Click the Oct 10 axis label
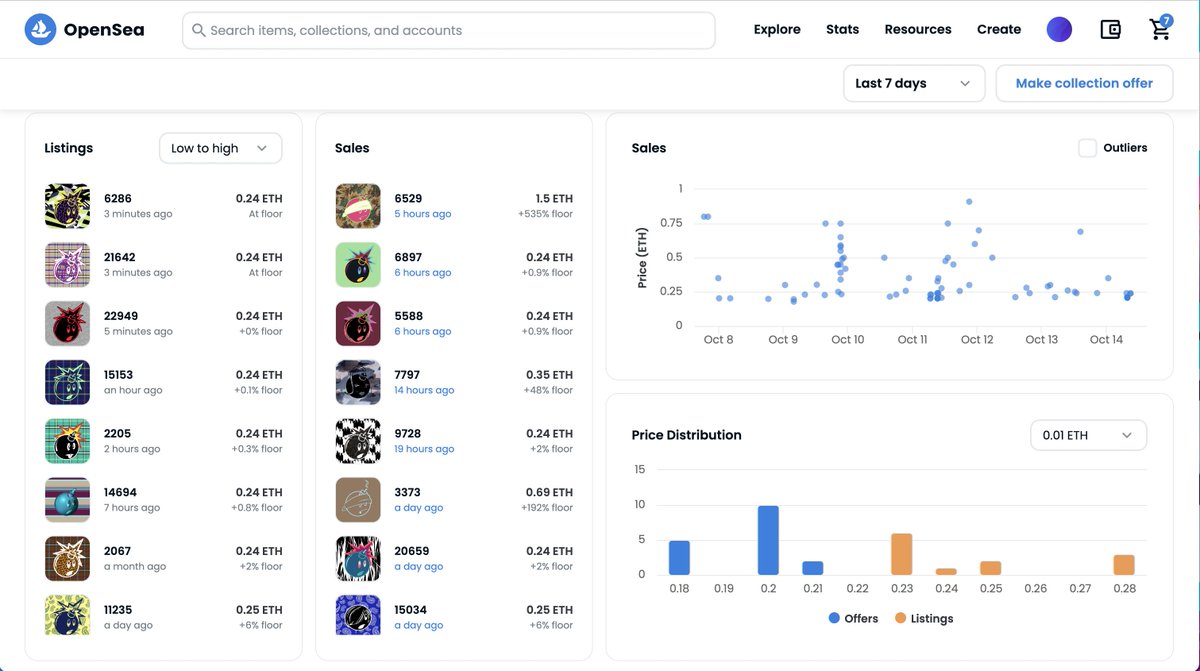The image size is (1200, 671). pyautogui.click(x=848, y=340)
